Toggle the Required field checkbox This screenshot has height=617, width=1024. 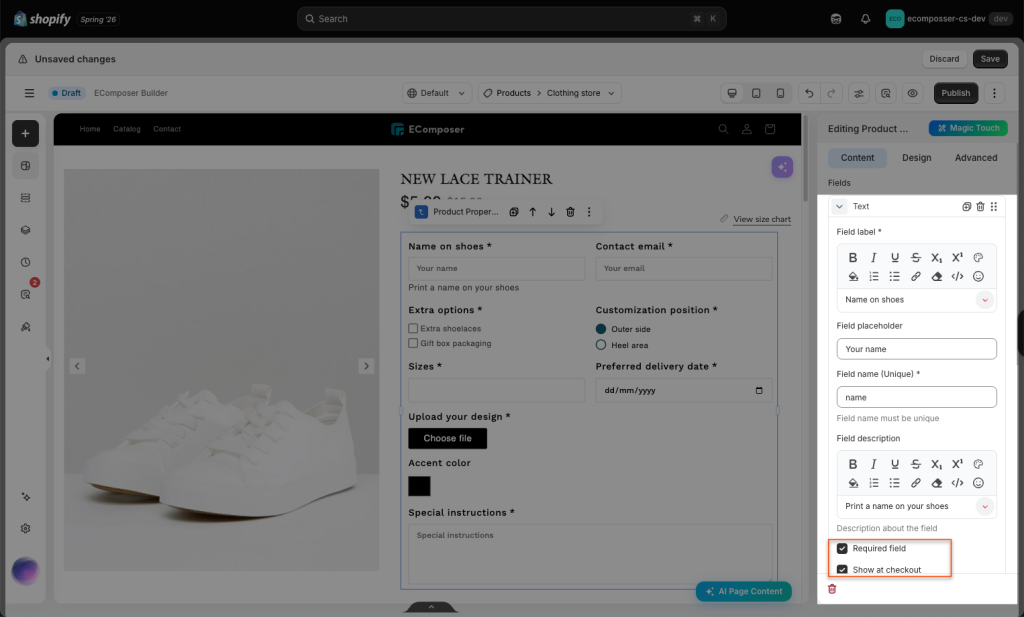(842, 548)
